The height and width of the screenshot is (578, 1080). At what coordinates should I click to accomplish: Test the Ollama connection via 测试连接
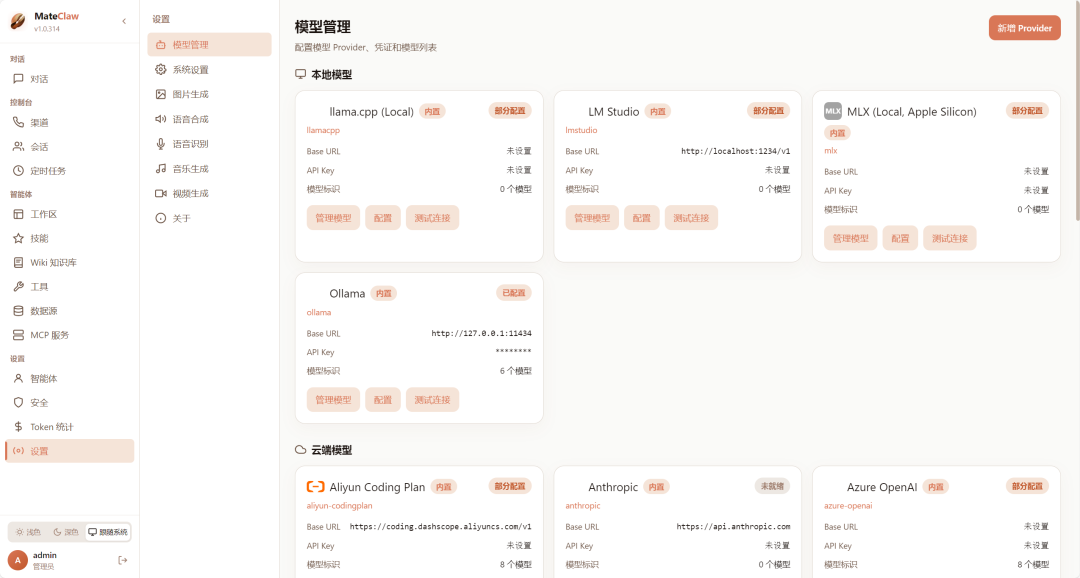432,399
